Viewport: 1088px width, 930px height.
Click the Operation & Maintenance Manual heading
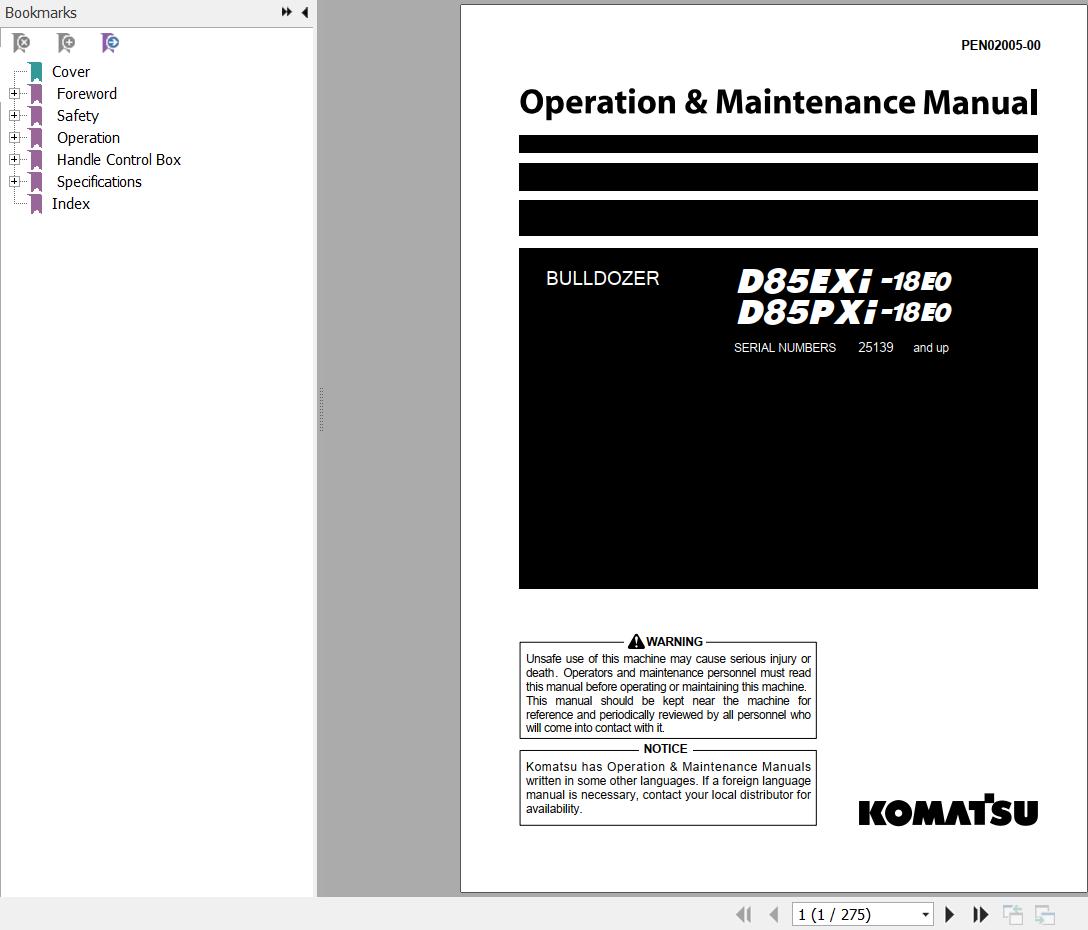[779, 102]
